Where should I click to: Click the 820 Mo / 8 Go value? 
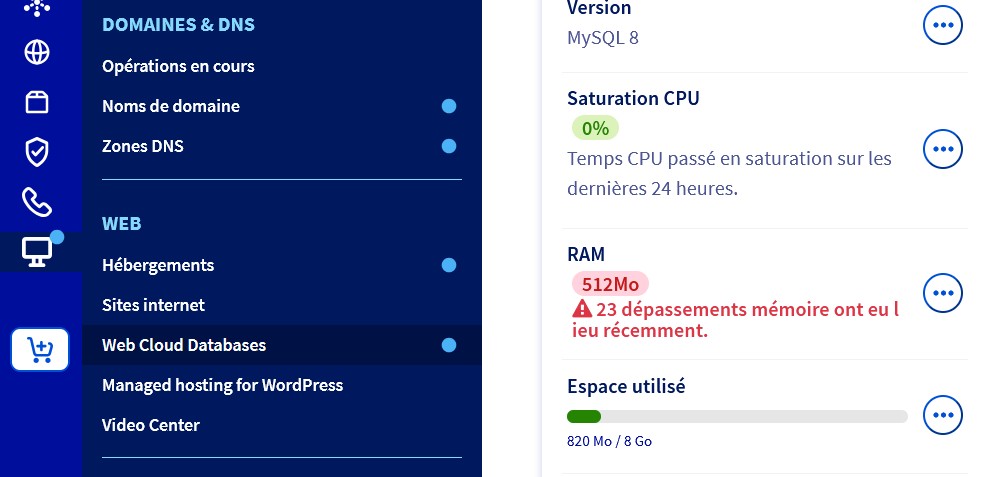pyautogui.click(x=609, y=441)
